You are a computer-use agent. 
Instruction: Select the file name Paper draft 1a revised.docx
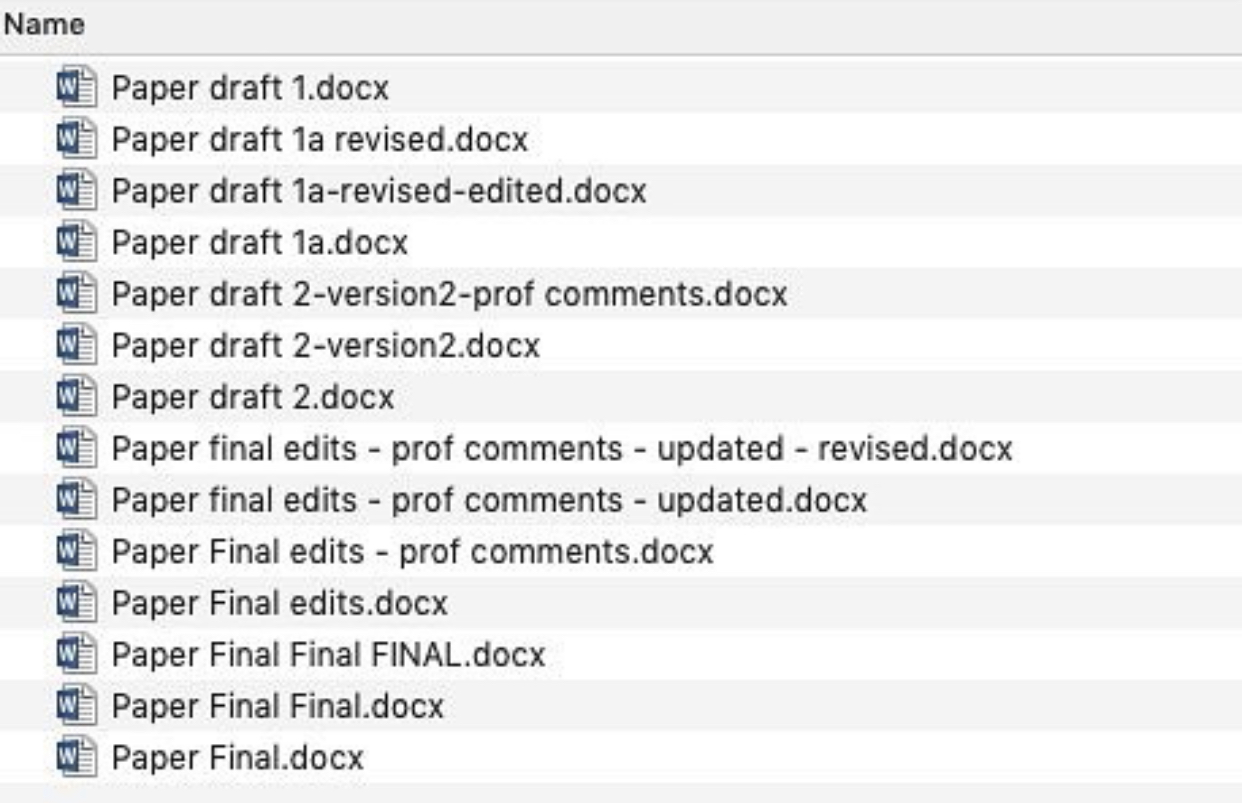coord(319,139)
